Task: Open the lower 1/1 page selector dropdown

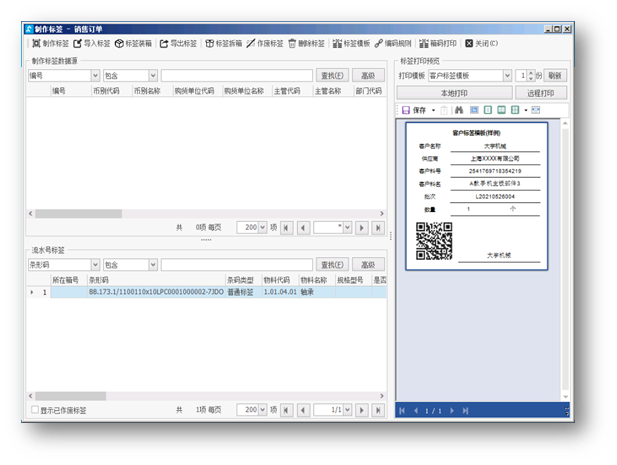Action: (347, 410)
